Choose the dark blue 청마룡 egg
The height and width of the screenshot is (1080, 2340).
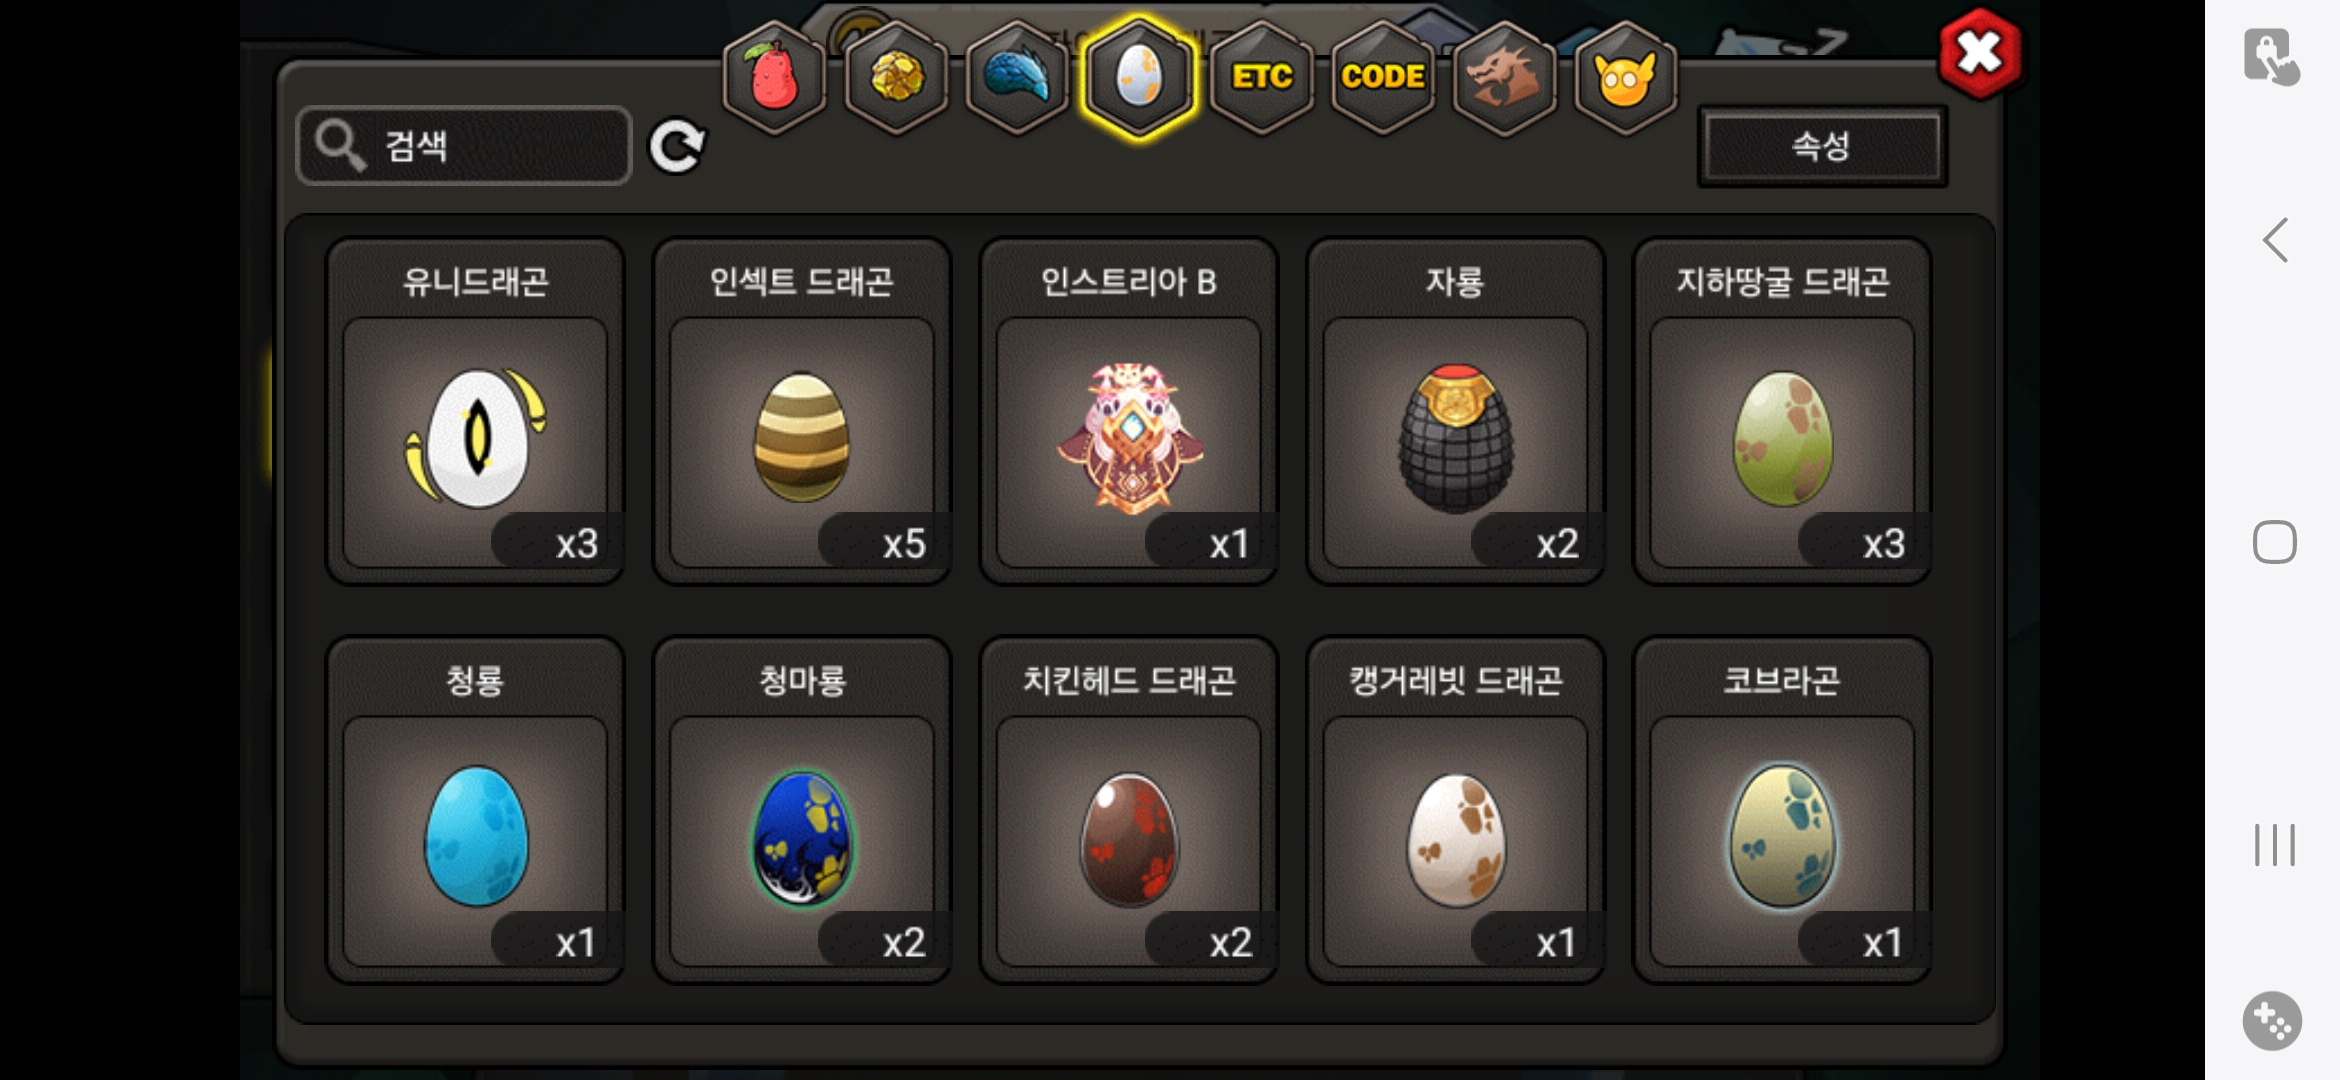802,810
